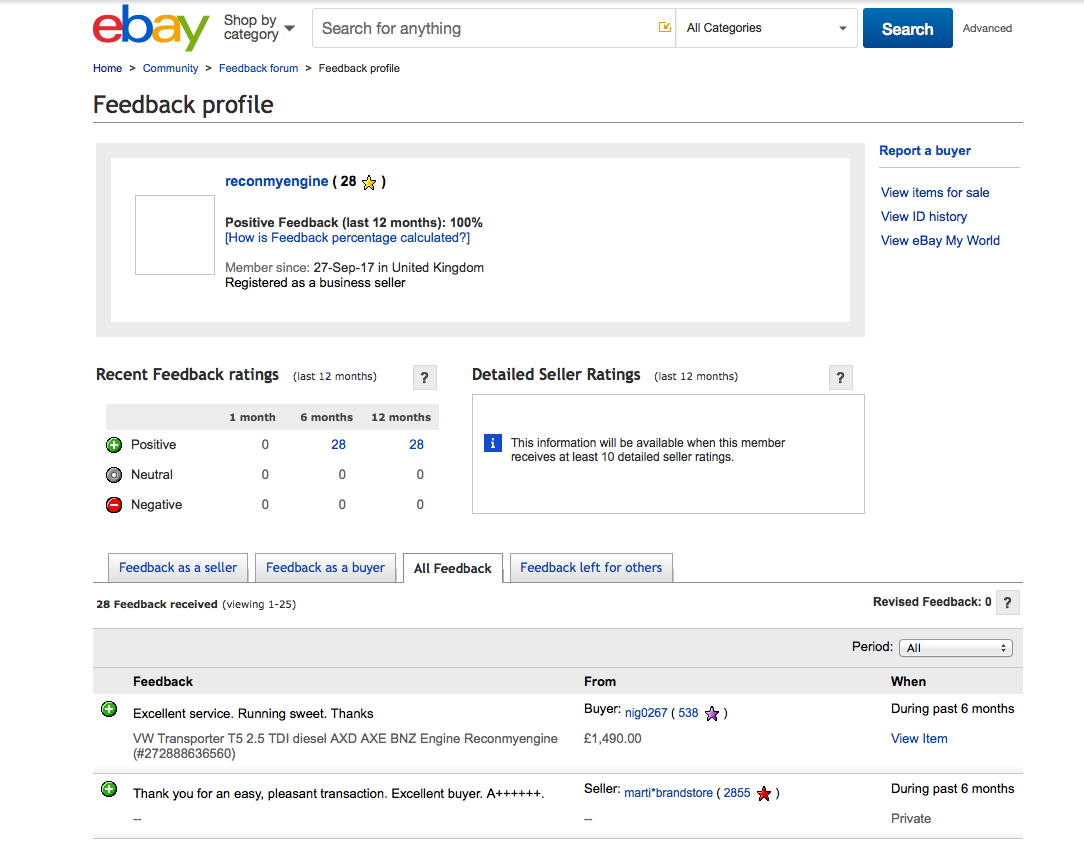The height and width of the screenshot is (841, 1084).
Task: Open the Period filter dropdown
Action: (x=955, y=648)
